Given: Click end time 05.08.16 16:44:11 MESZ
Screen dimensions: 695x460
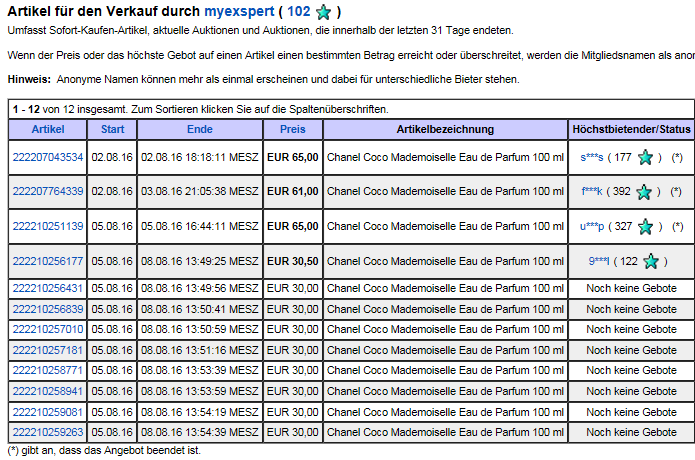Looking at the screenshot, I should click(x=200, y=226).
